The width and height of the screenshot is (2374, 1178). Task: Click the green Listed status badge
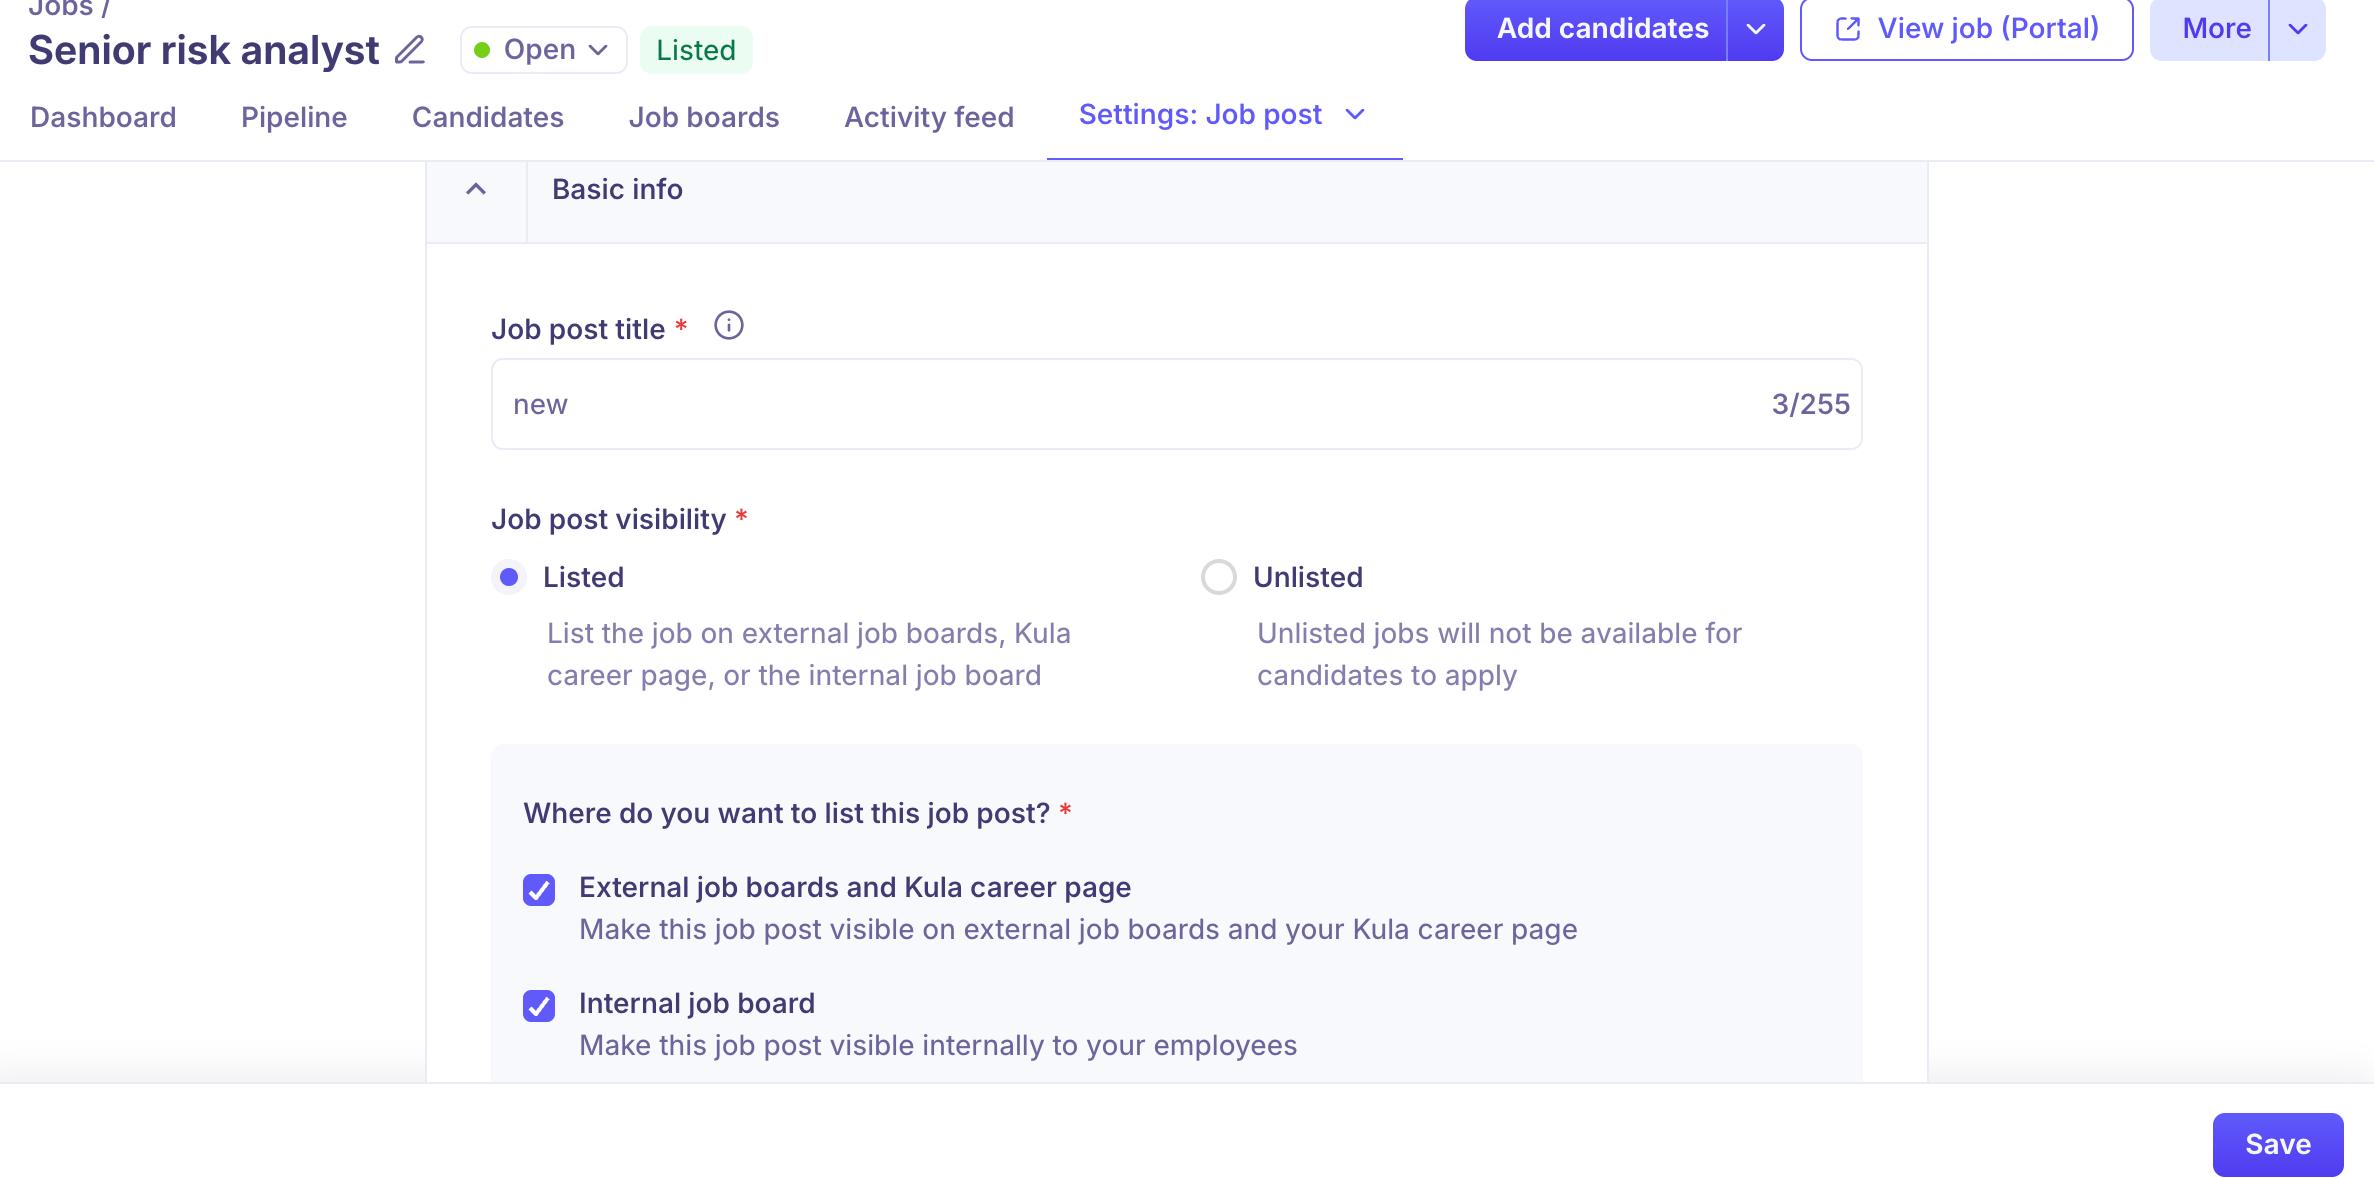tap(696, 50)
